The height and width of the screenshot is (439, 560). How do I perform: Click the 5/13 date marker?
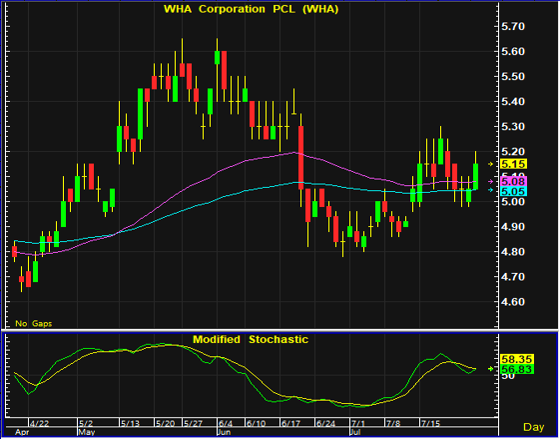point(130,424)
